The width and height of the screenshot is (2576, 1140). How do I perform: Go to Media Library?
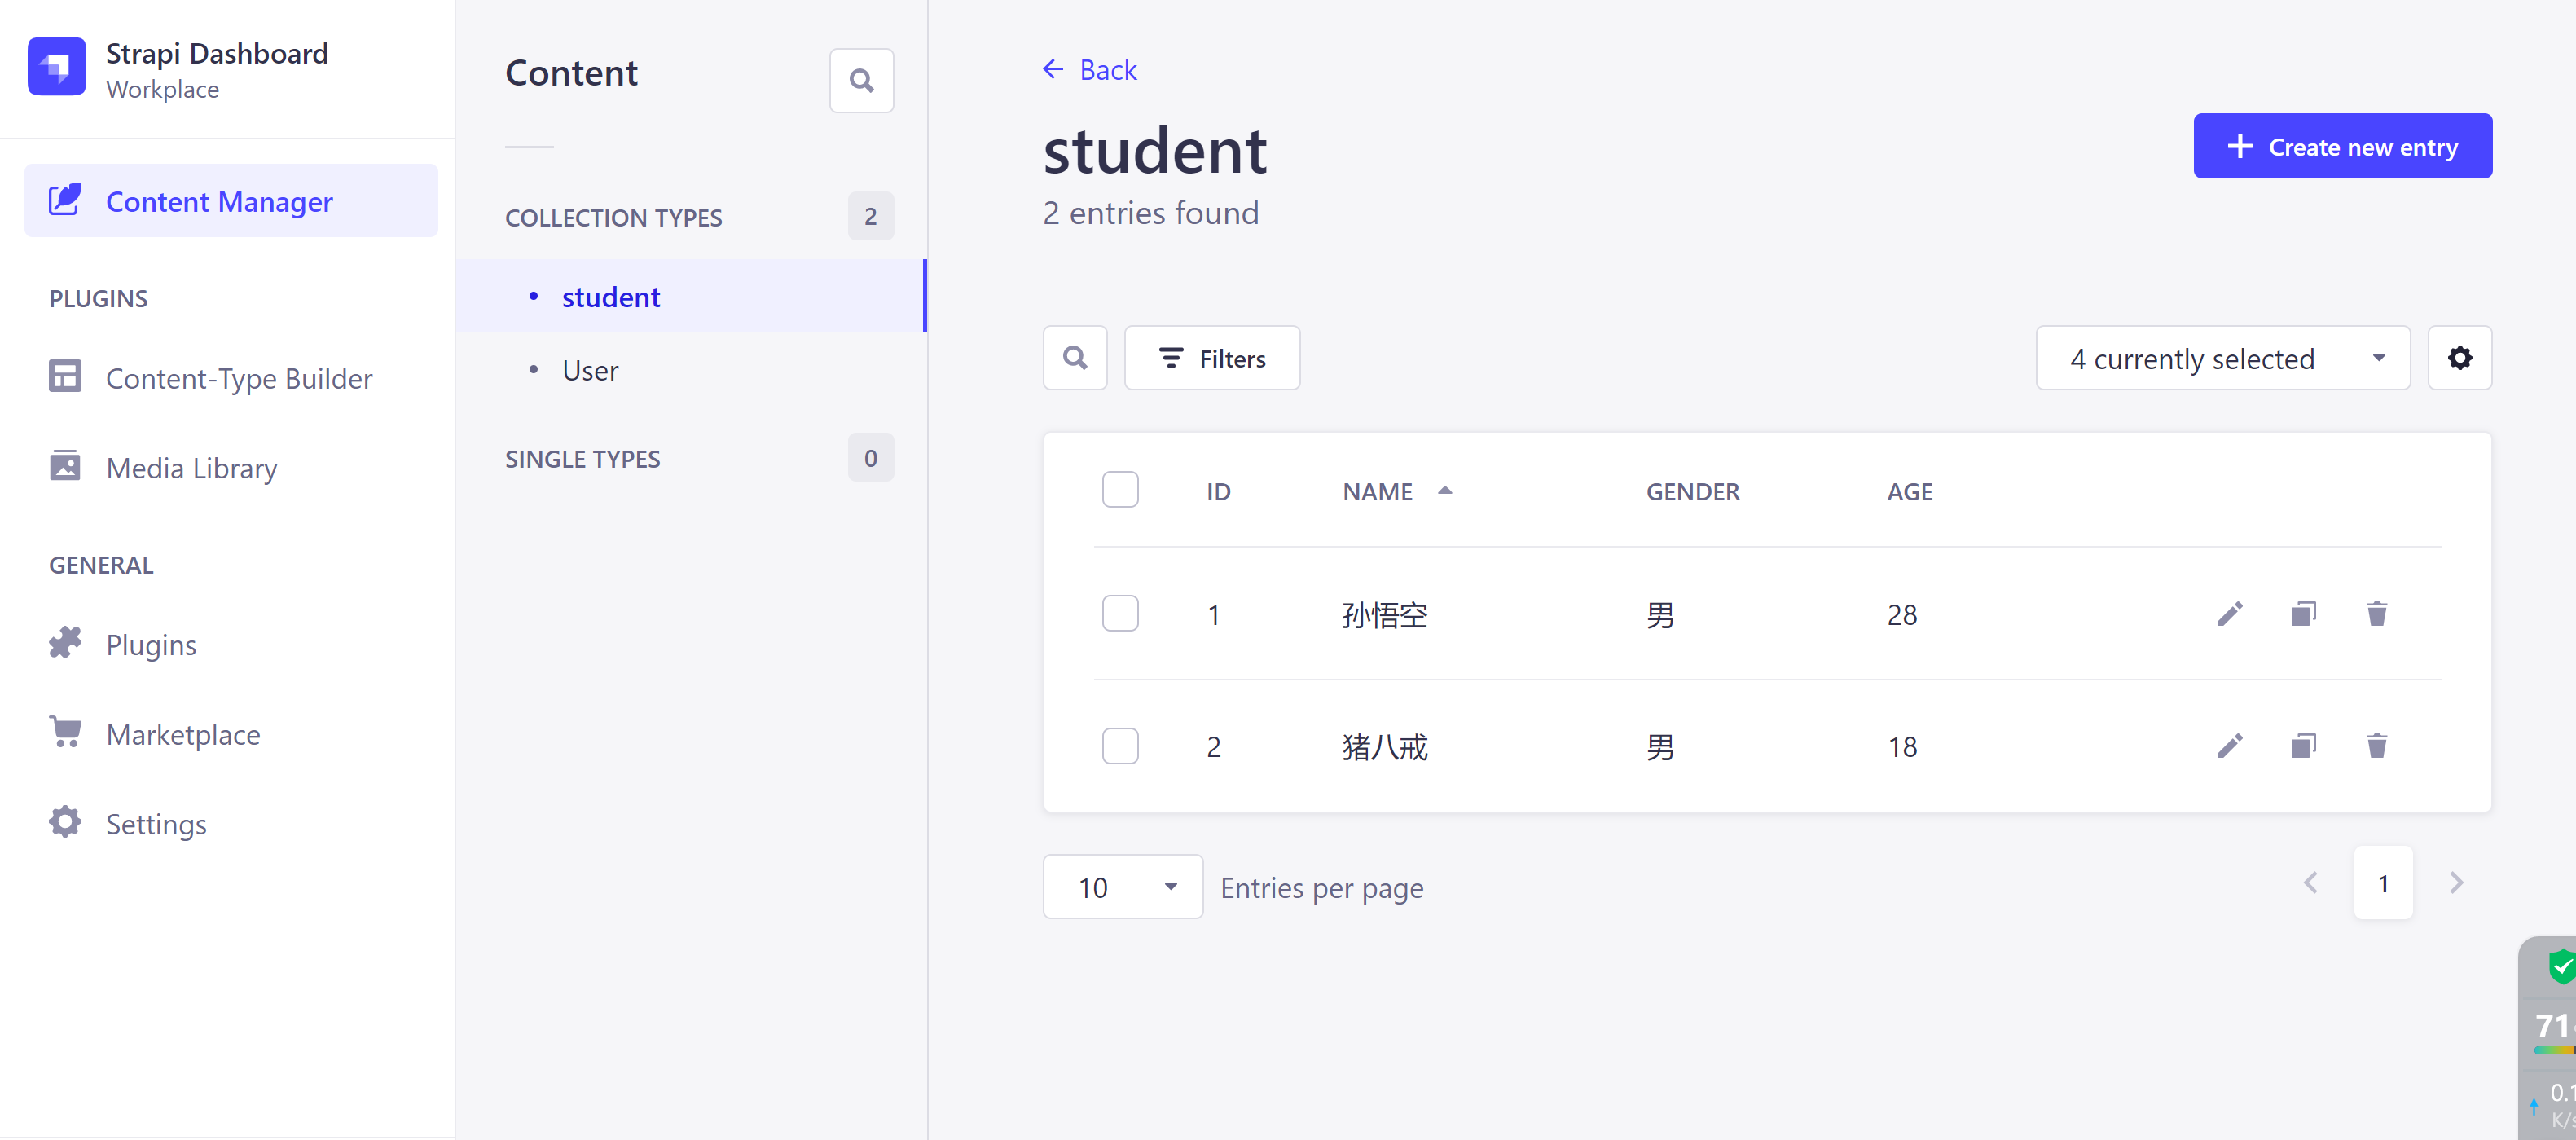click(191, 468)
